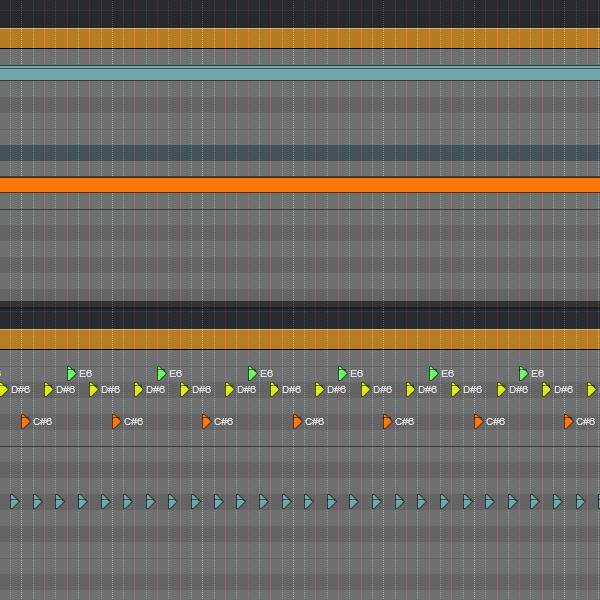Select the fifth E6 note from left

point(433,373)
